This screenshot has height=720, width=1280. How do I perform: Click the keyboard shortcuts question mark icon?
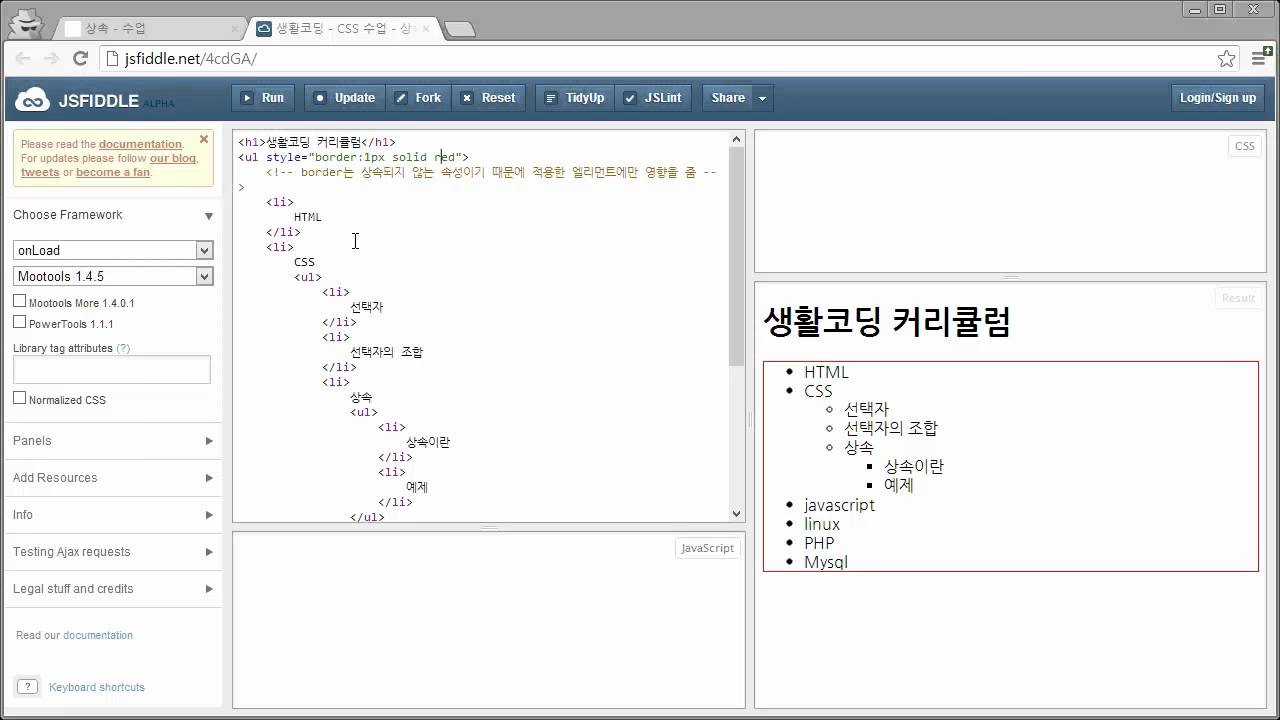pos(27,687)
